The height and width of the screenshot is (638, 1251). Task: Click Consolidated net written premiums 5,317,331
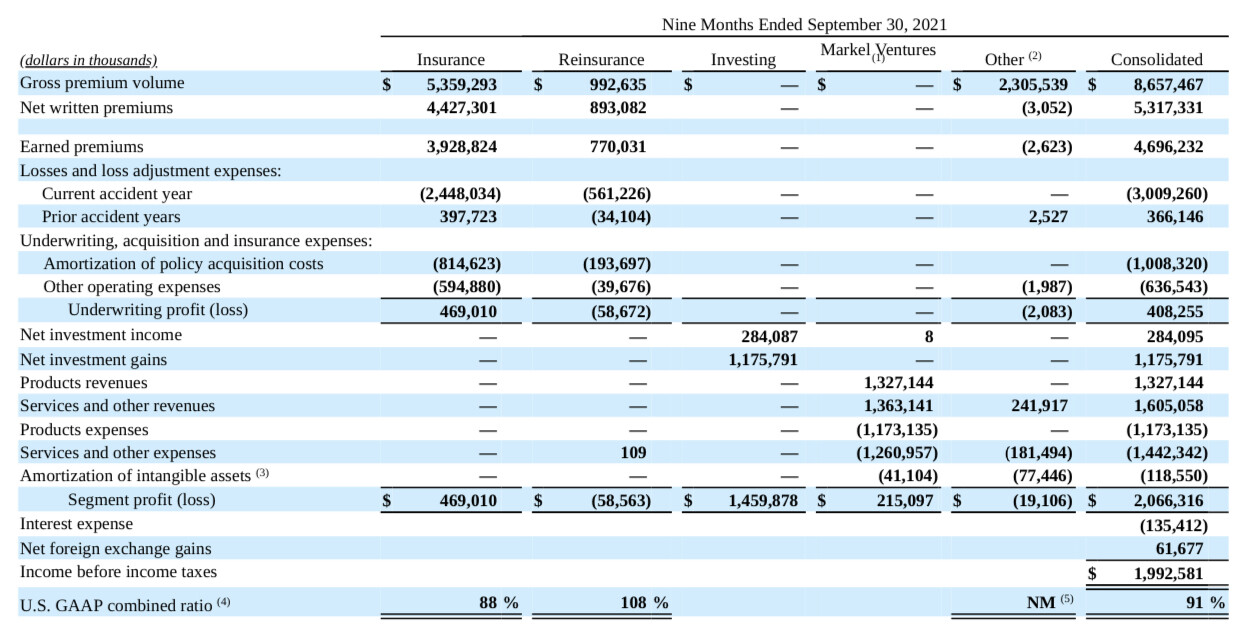coord(1168,108)
